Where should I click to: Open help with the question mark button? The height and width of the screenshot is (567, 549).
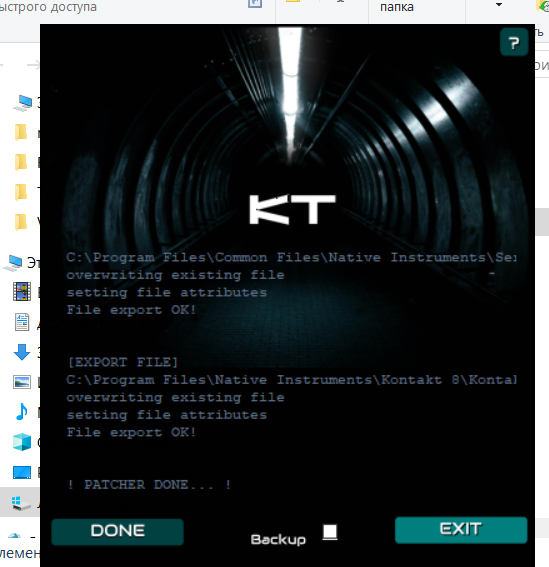click(514, 42)
